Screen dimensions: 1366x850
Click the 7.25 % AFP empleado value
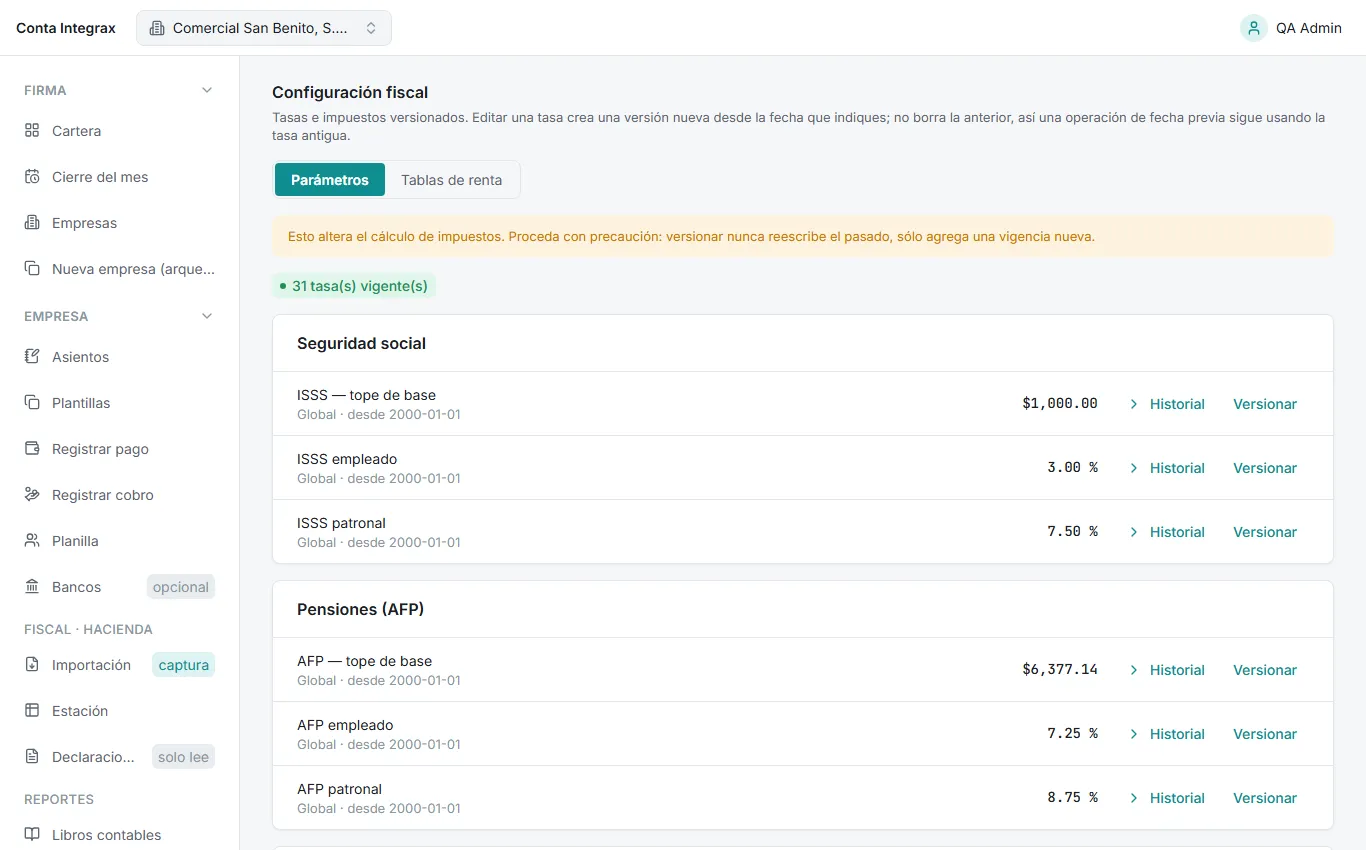tap(1073, 734)
